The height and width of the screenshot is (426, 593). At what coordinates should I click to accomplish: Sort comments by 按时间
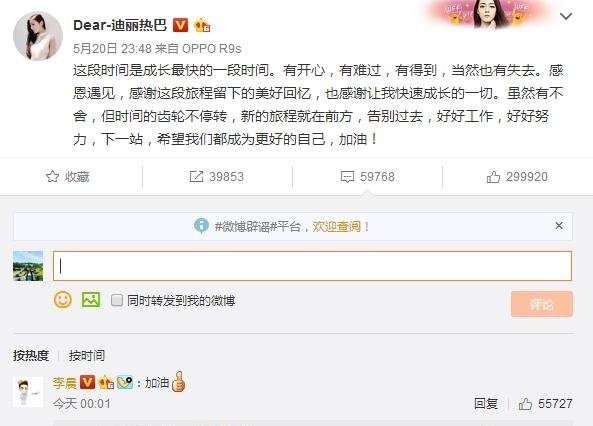pos(87,356)
